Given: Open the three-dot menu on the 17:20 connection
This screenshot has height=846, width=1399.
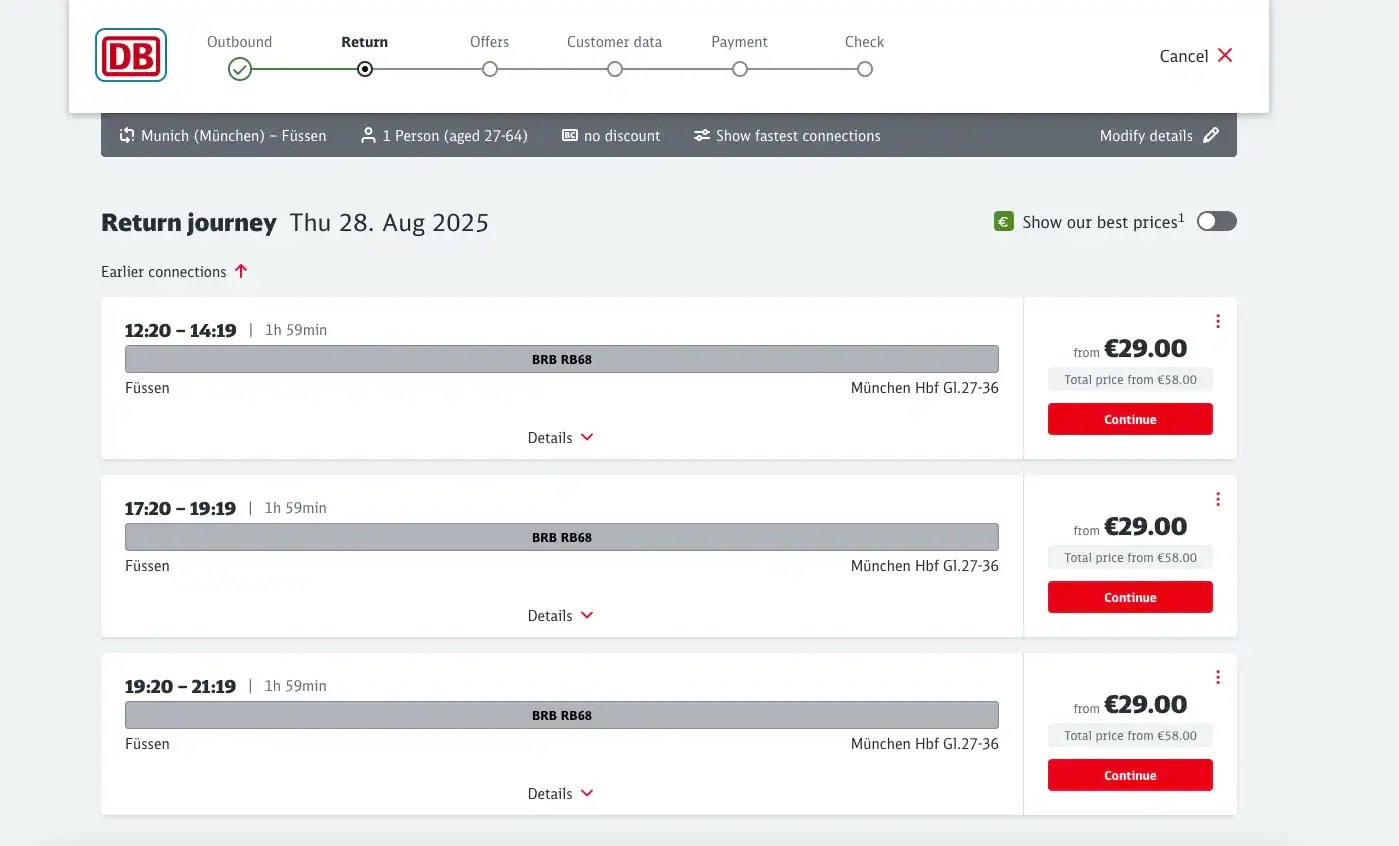Looking at the screenshot, I should pyautogui.click(x=1218, y=498).
